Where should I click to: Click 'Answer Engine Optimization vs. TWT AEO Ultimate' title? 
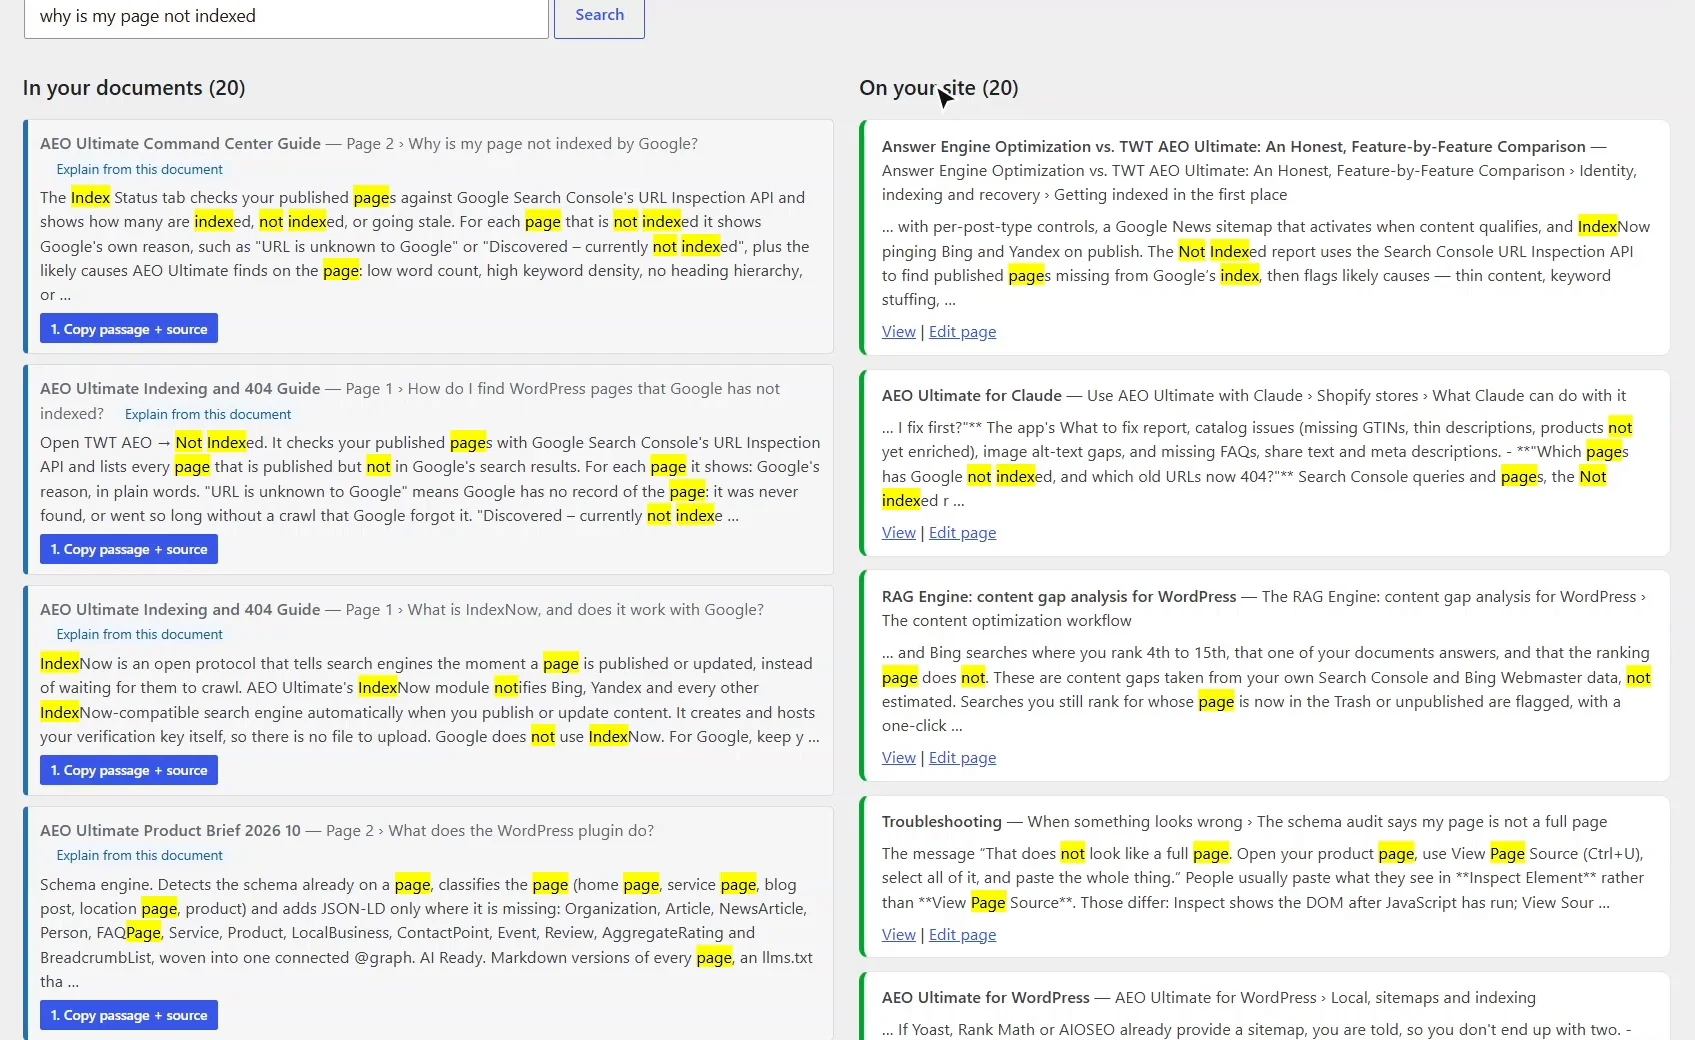(x=1233, y=147)
